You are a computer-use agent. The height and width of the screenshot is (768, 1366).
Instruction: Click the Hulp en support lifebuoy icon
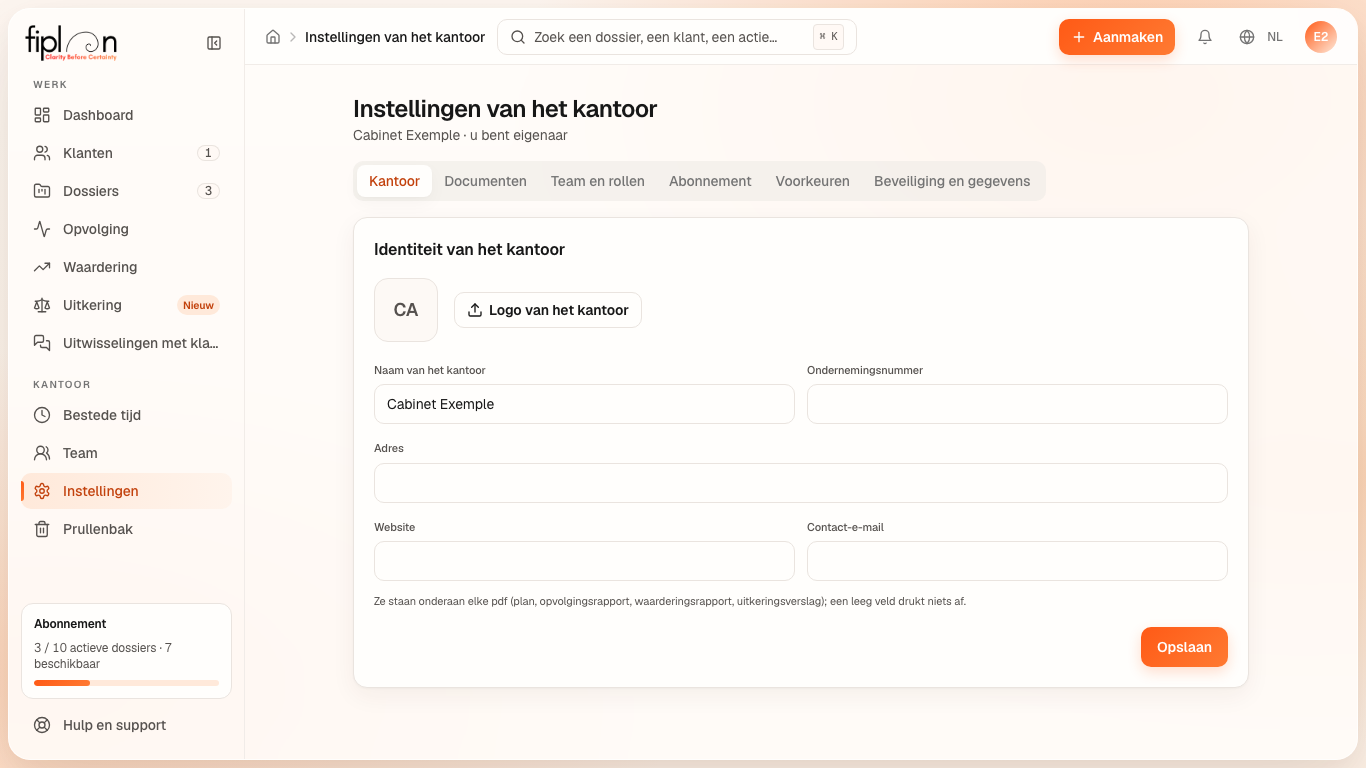[42, 725]
